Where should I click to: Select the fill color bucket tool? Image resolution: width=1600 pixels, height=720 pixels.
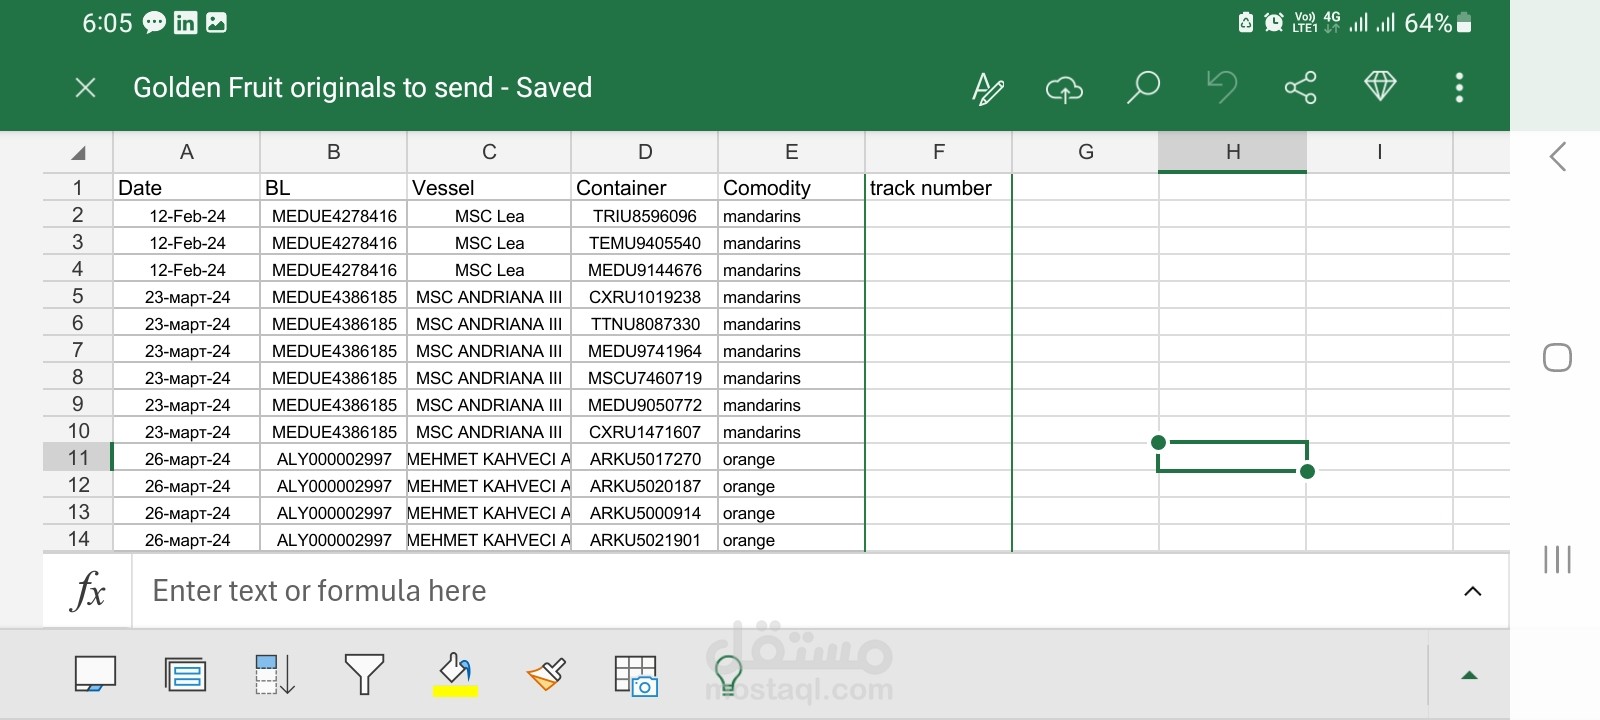pos(455,674)
